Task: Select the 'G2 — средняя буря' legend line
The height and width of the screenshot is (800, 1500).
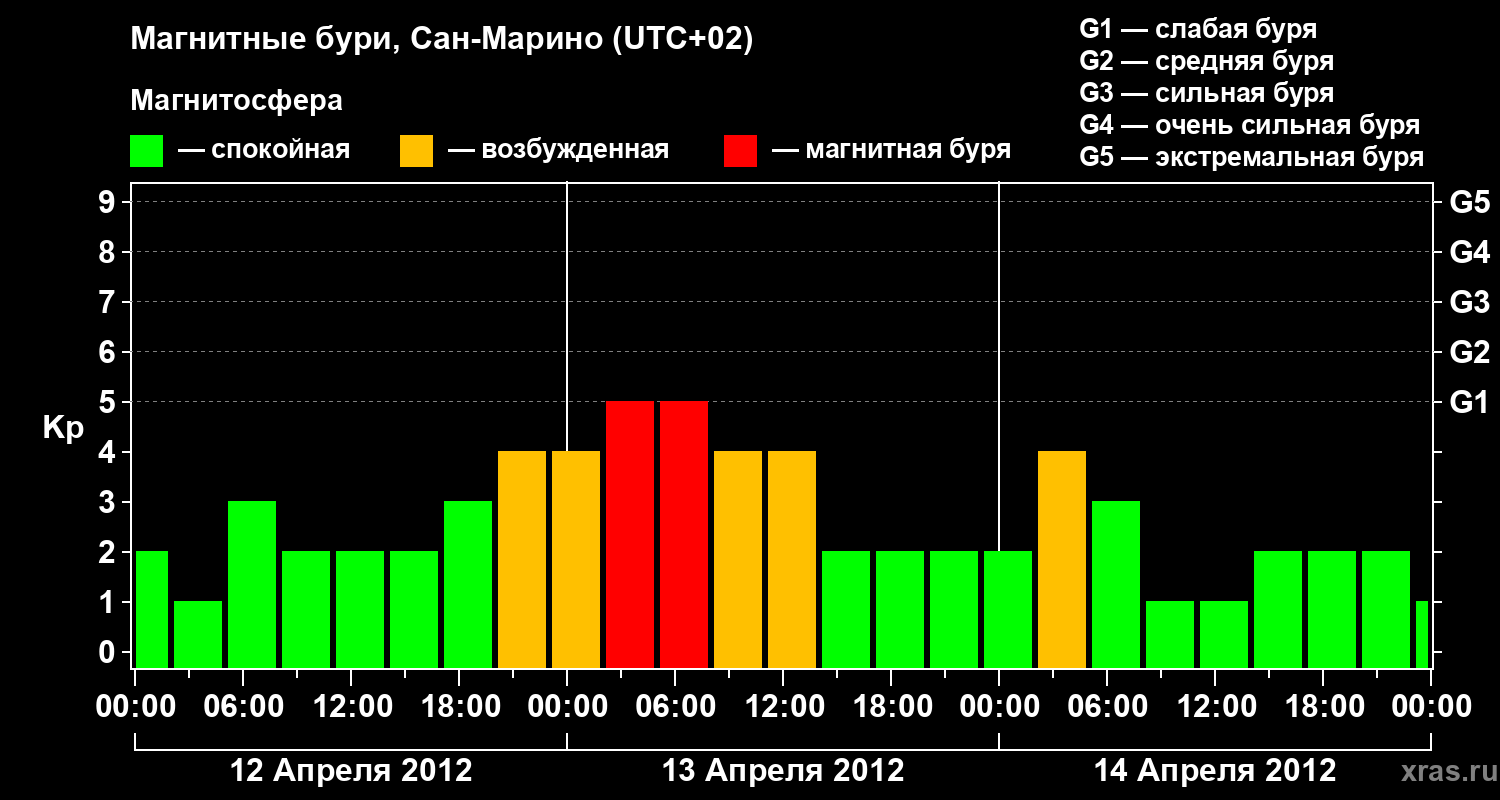Action: [1206, 61]
